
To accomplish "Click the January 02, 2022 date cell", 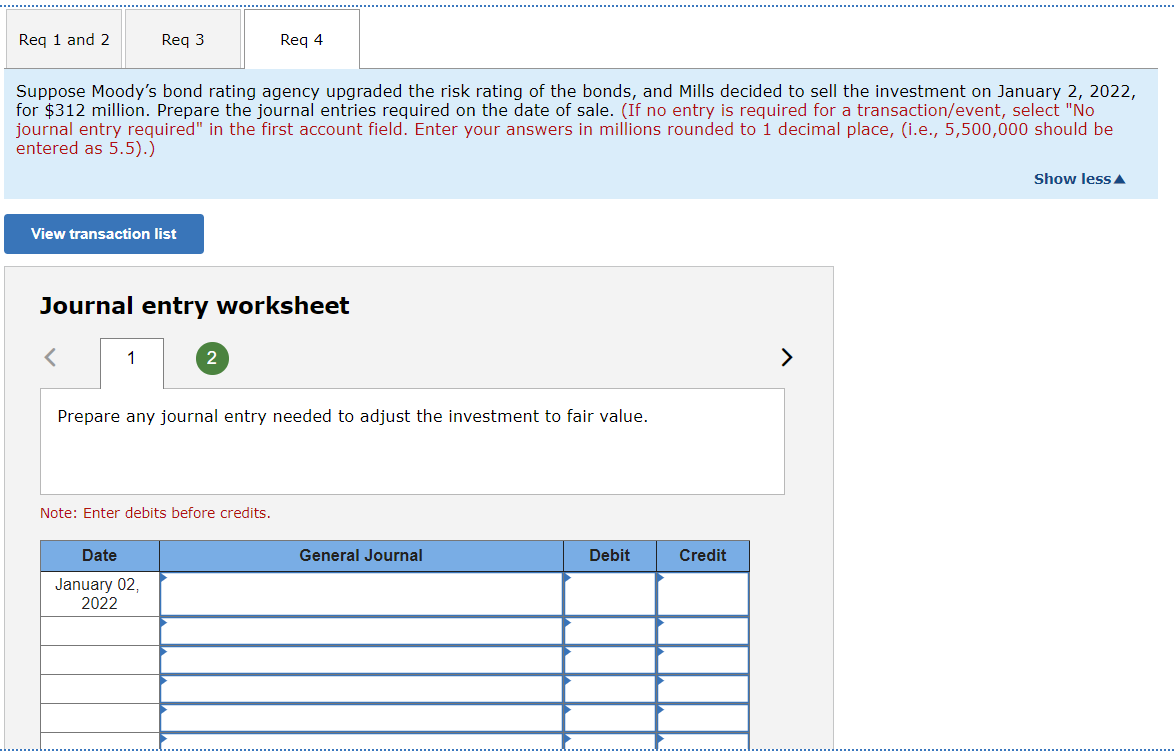I will tap(100, 594).
